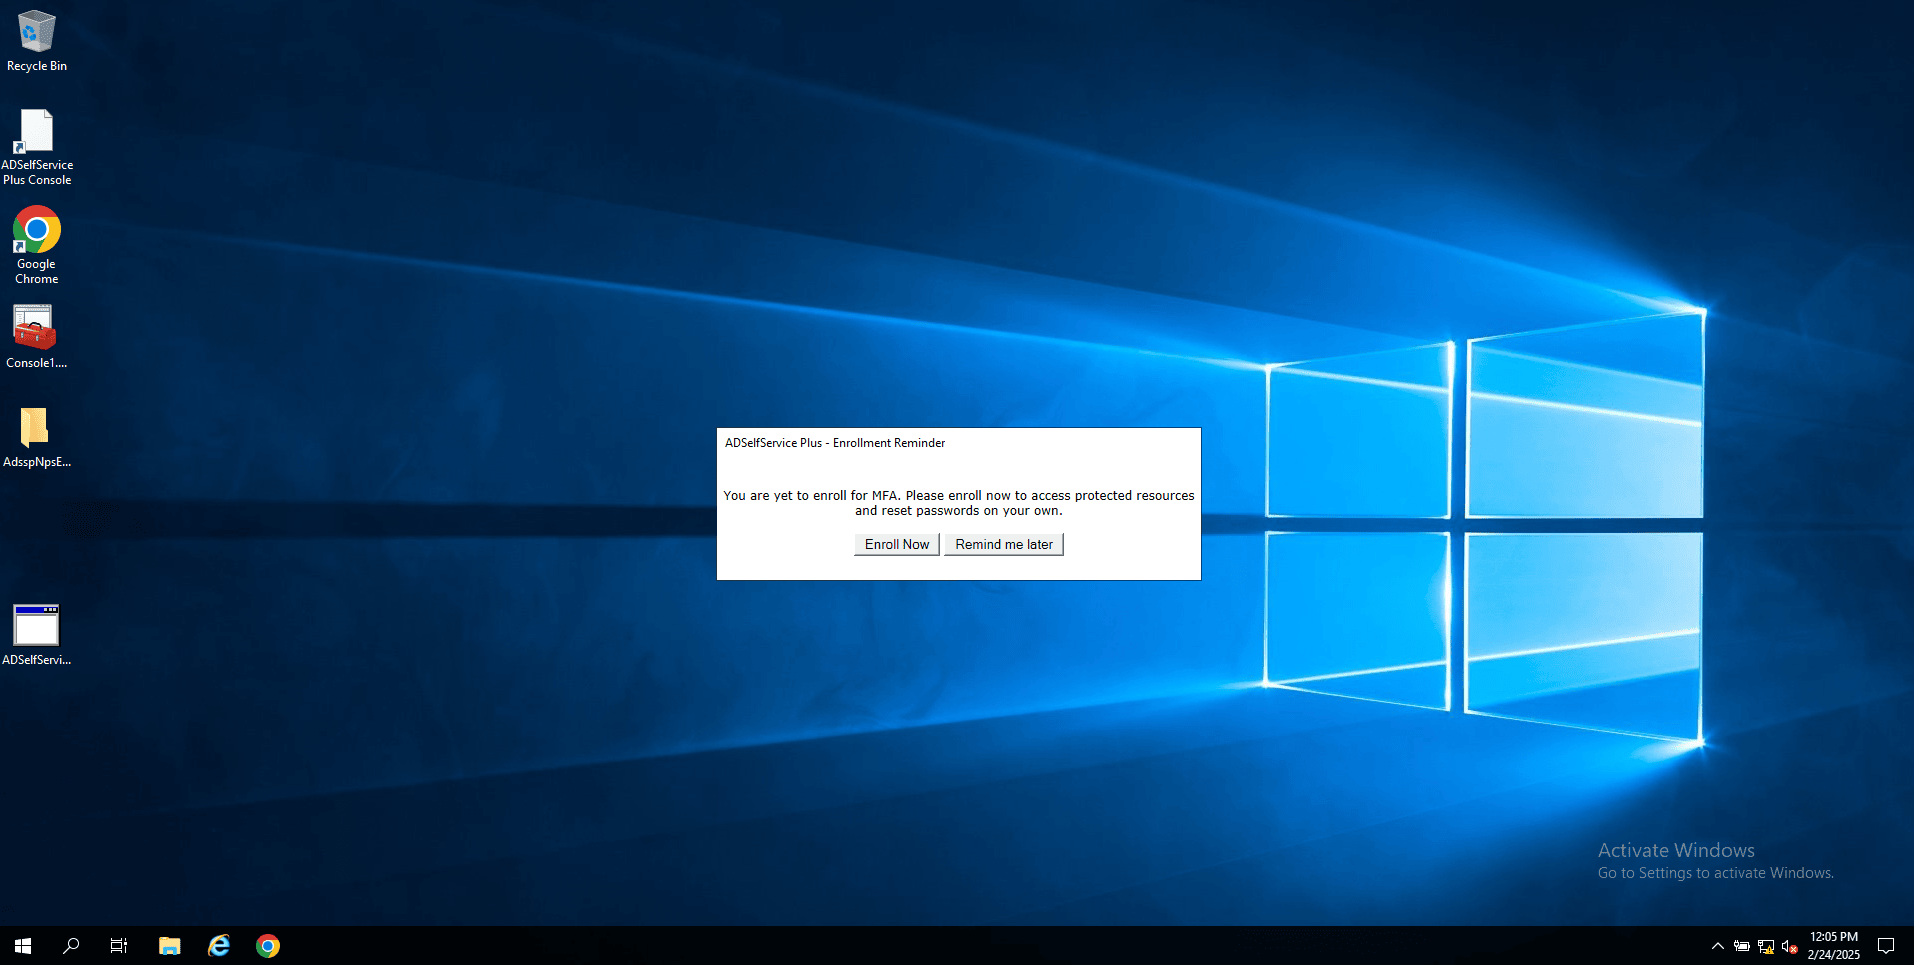This screenshot has height=965, width=1914.
Task: Open the Action Center notification icon
Action: pos(1884,946)
